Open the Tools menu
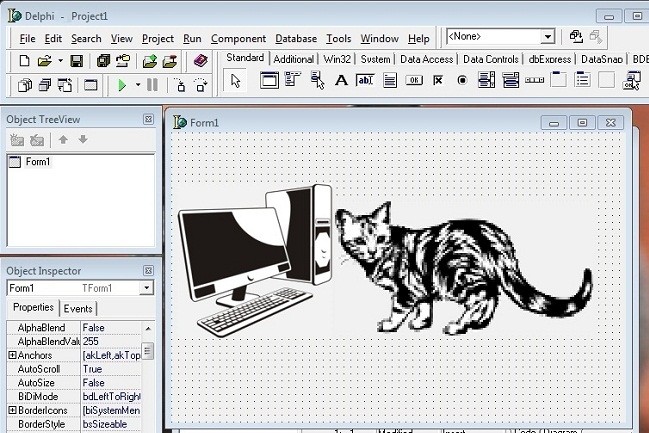 pyautogui.click(x=339, y=38)
